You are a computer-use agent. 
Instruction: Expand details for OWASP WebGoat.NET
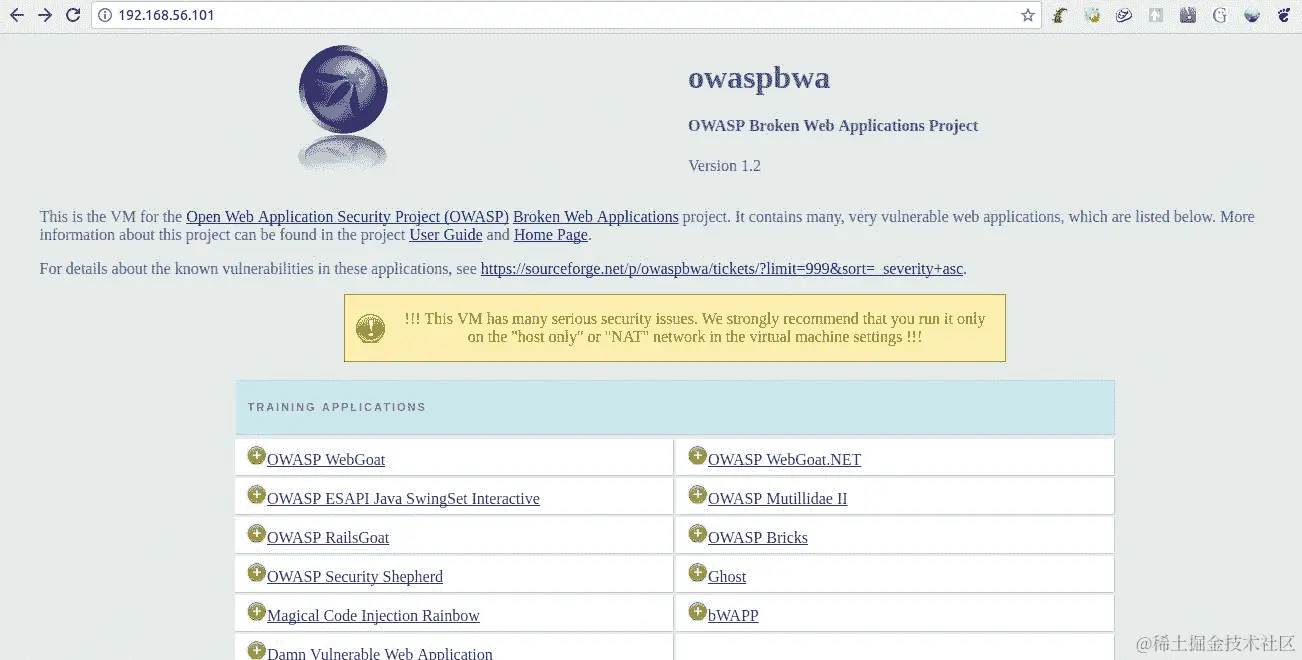697,456
